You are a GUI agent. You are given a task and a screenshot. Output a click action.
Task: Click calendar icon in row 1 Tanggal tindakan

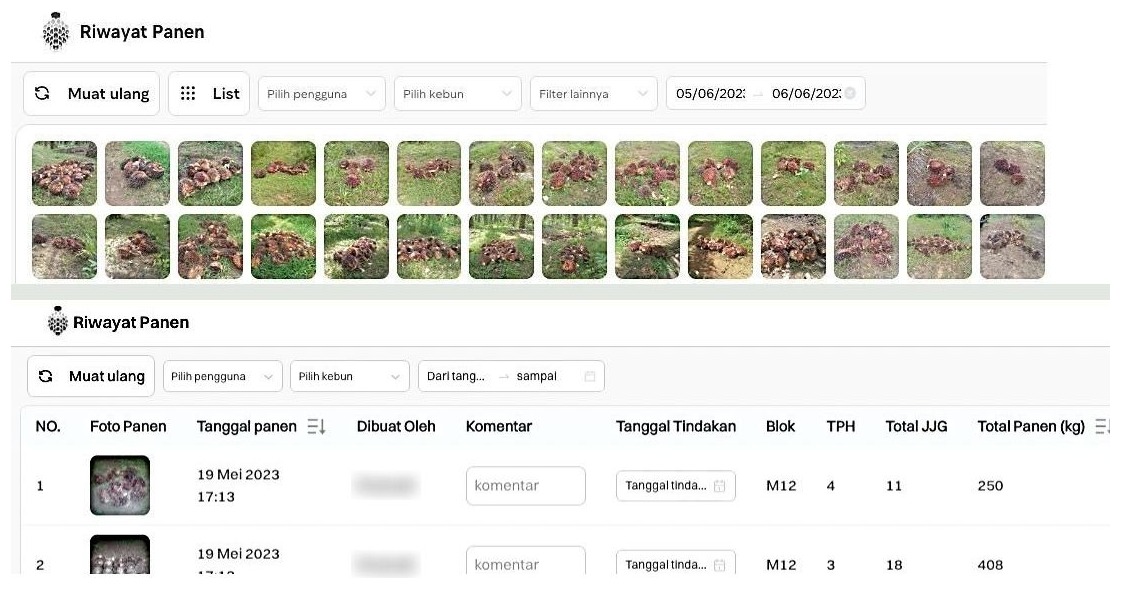pos(719,486)
